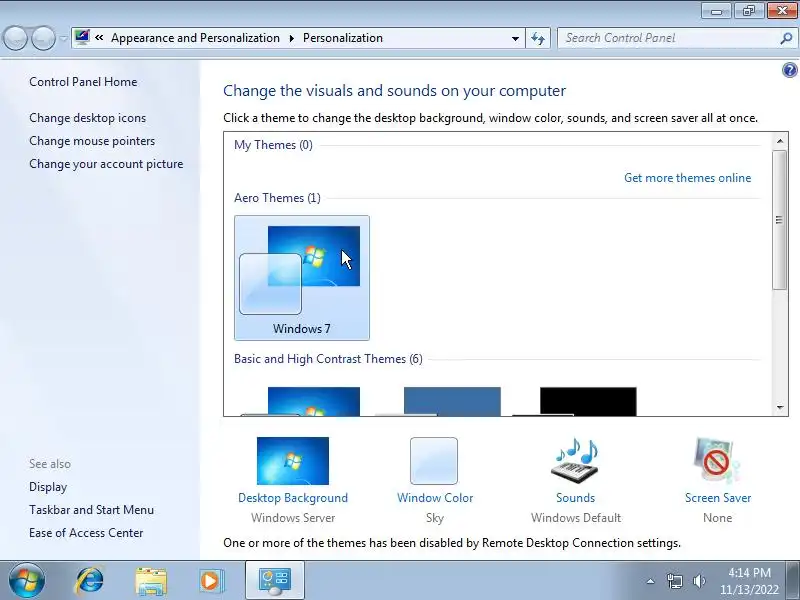Open Desktop Background wallpaper icon
The width and height of the screenshot is (800, 600).
click(x=293, y=461)
